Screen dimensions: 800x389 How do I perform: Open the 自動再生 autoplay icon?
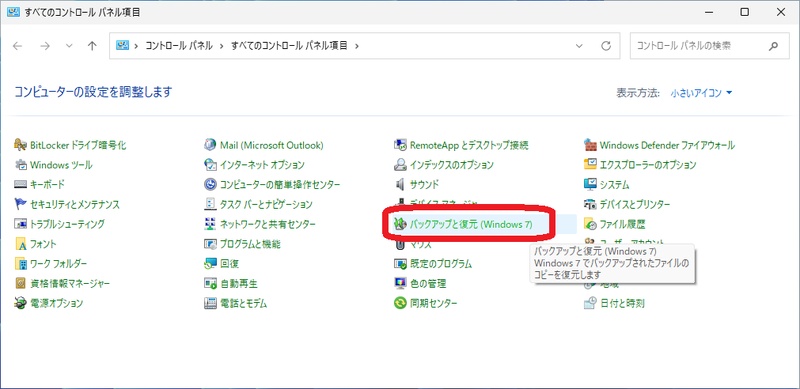pos(211,283)
